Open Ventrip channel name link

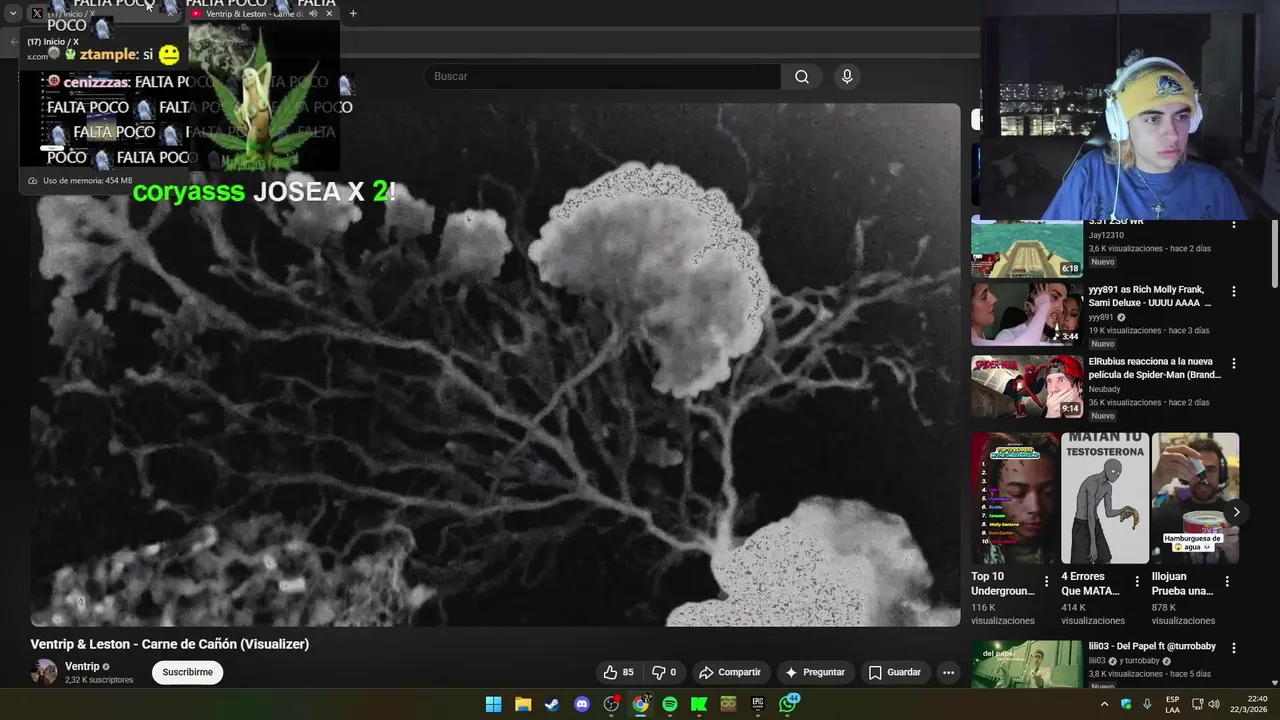click(82, 667)
